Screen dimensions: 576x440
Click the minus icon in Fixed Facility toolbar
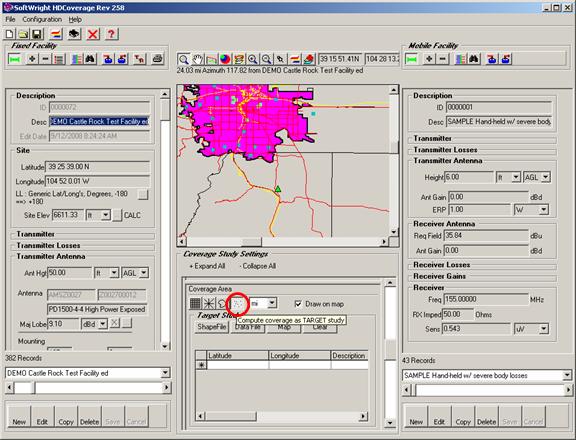(x=45, y=59)
